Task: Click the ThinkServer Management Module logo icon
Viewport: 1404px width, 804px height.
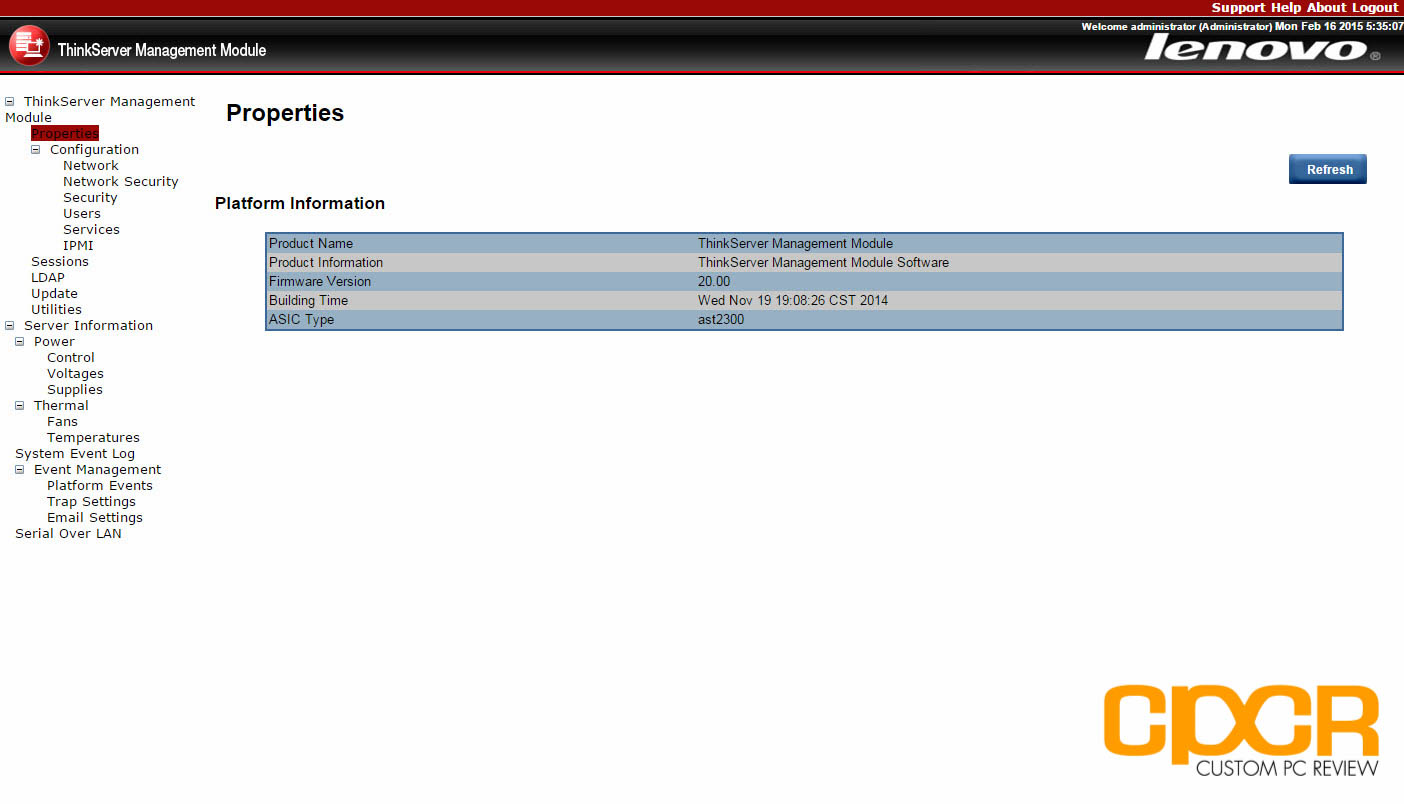Action: [x=27, y=45]
